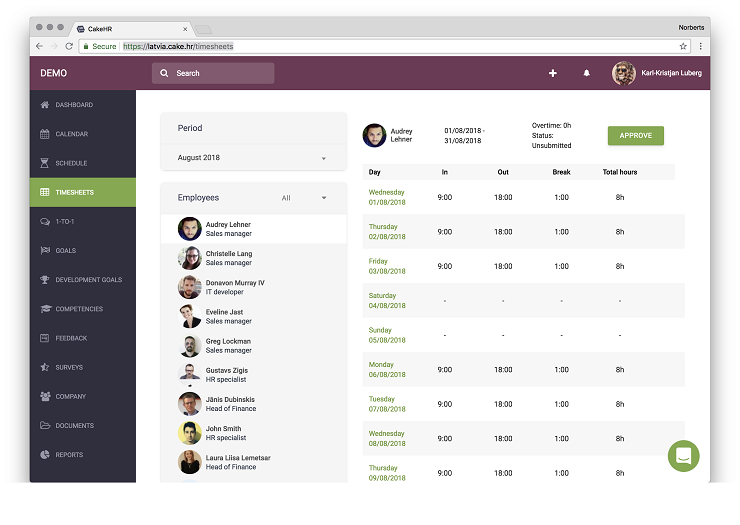Click the CakeHR browser tab
740x525 pixels.
(130, 28)
